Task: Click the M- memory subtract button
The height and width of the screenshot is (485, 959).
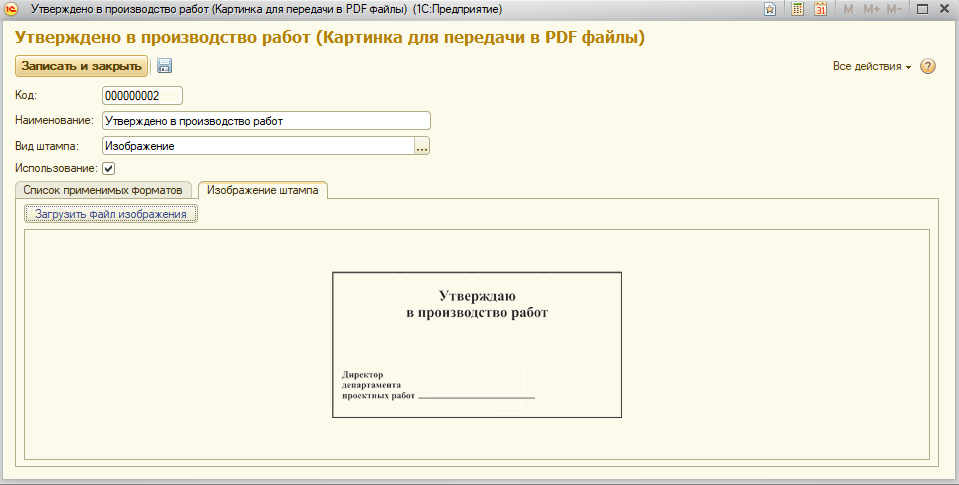Action: pos(894,9)
